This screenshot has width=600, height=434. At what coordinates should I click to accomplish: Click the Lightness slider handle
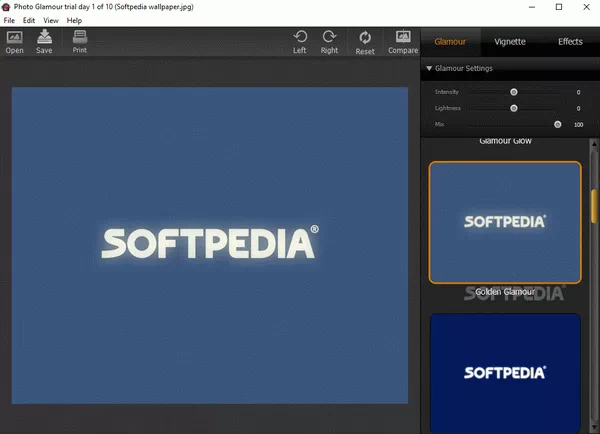(x=514, y=108)
